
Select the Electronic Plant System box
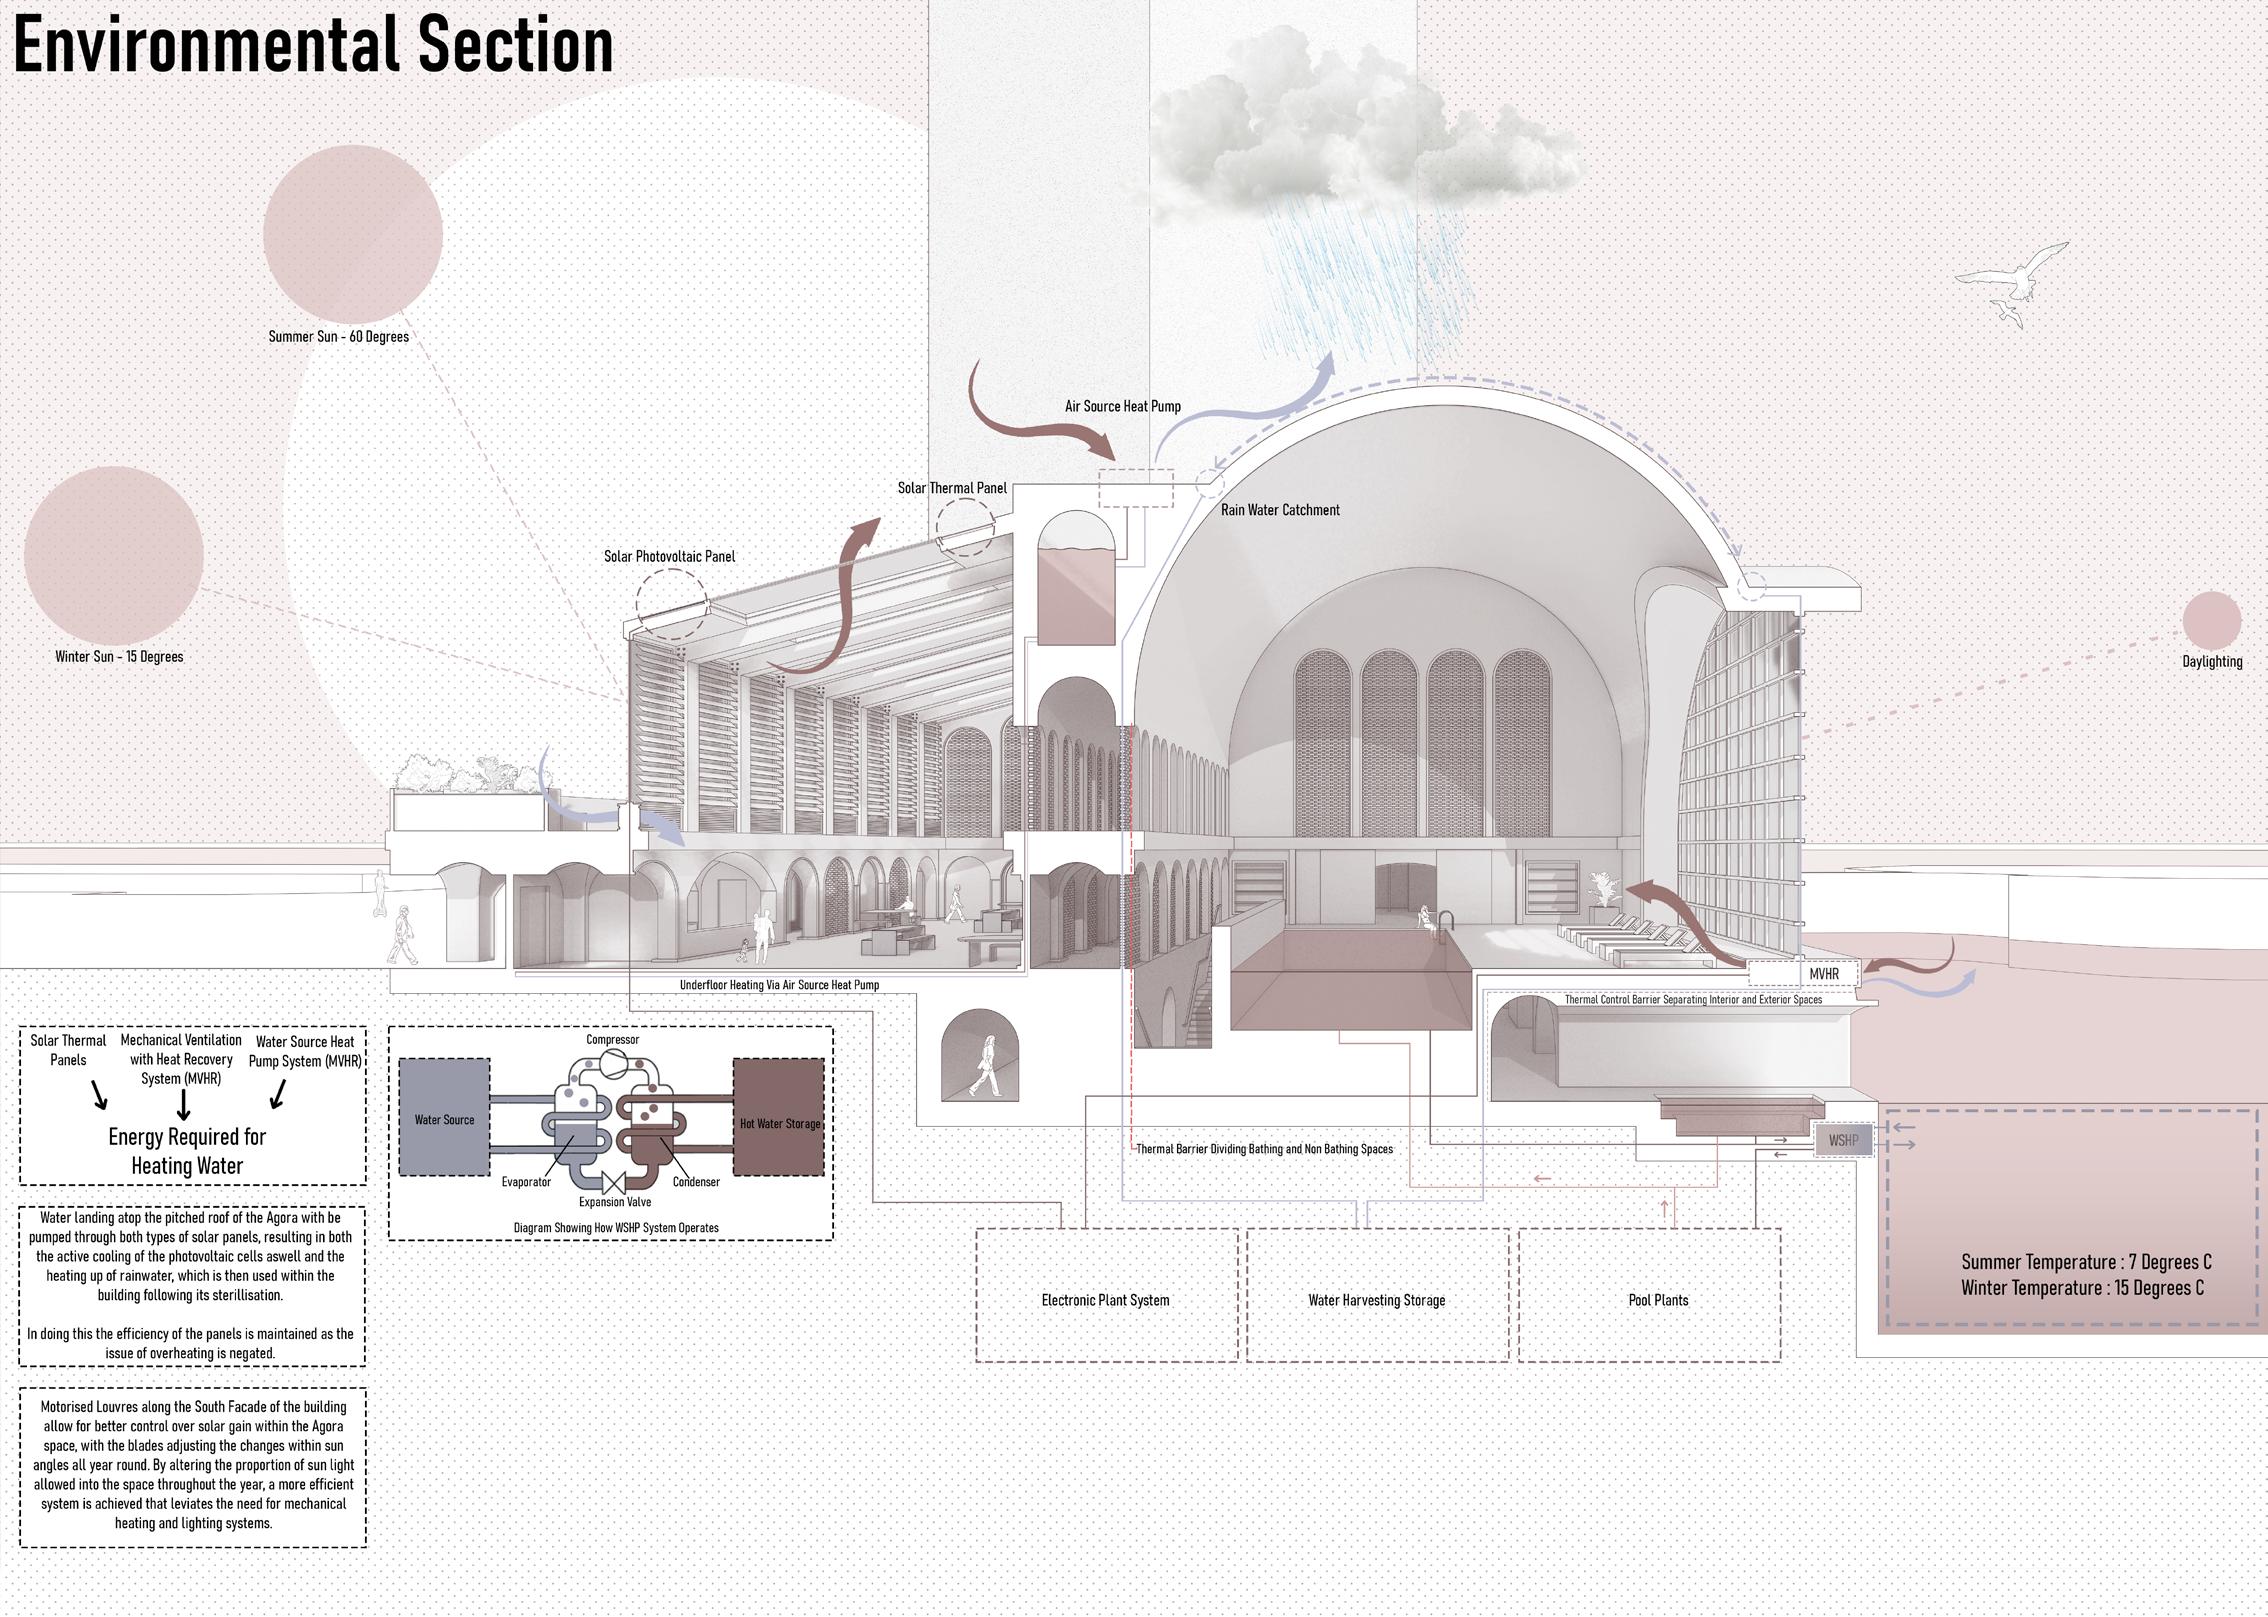pyautogui.click(x=1106, y=1298)
